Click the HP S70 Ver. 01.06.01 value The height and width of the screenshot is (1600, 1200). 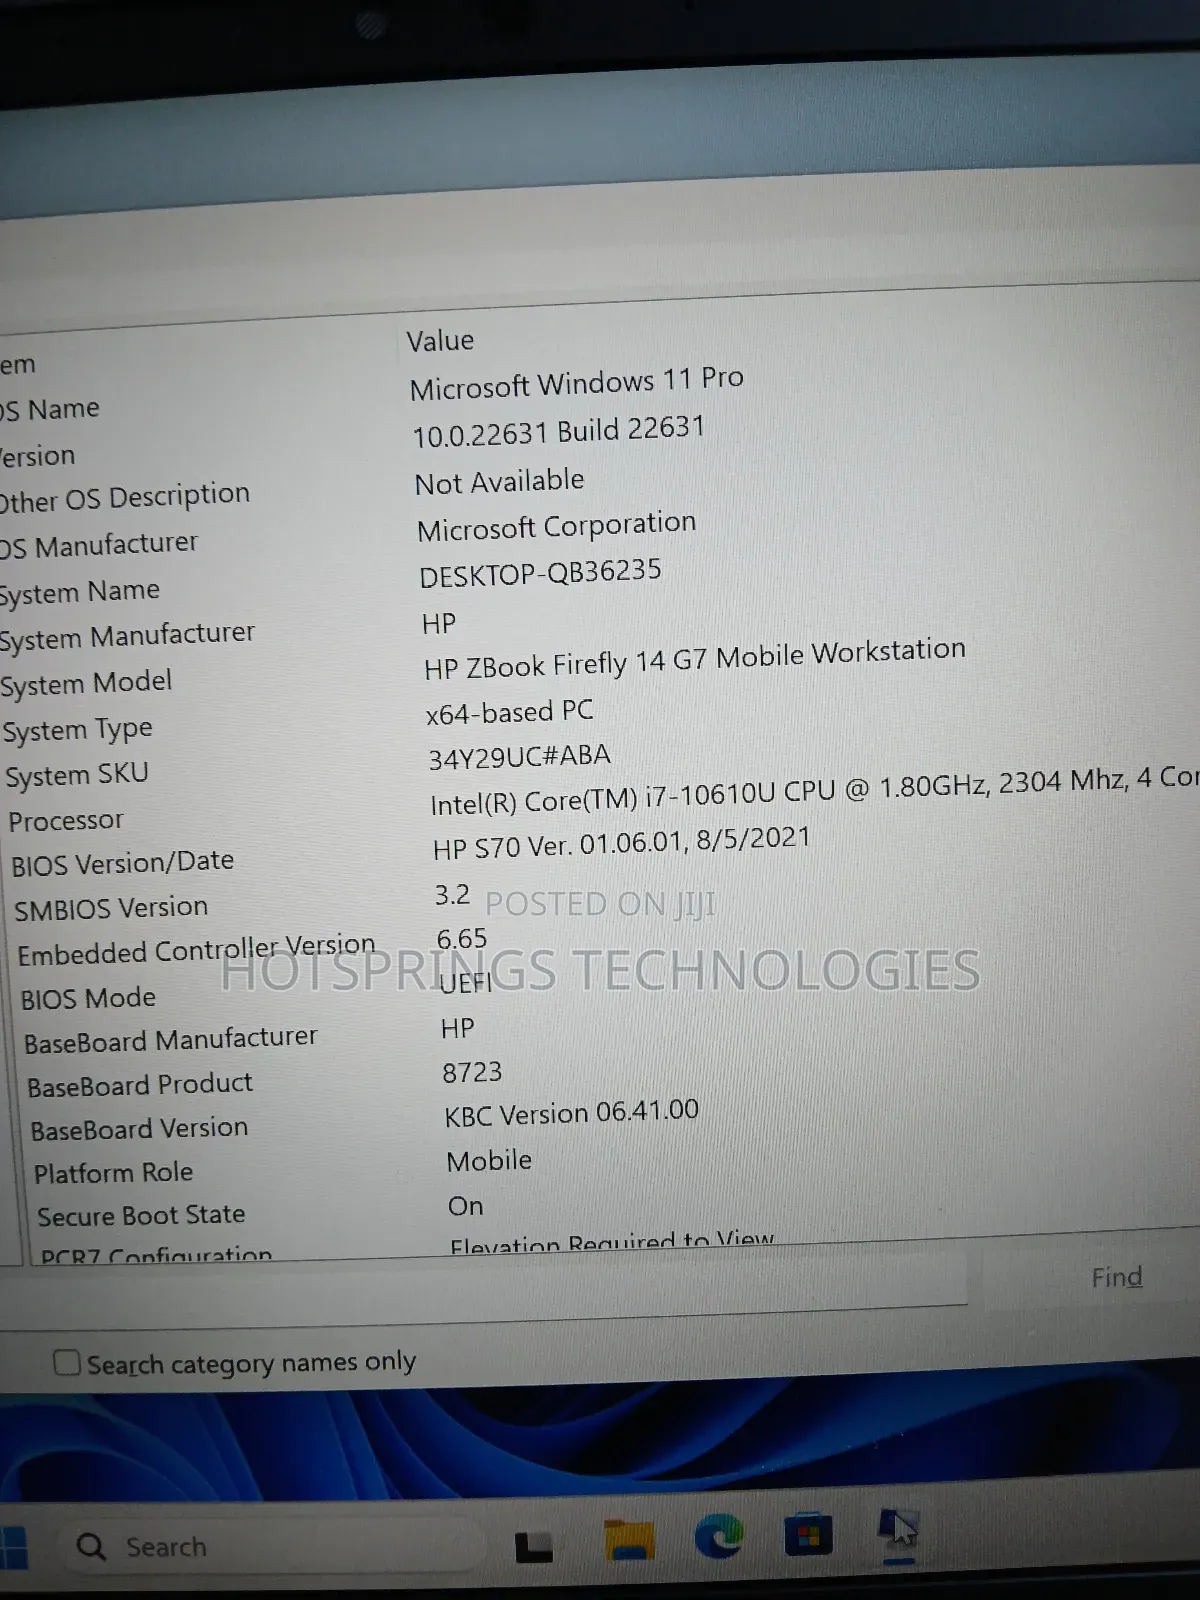(622, 843)
